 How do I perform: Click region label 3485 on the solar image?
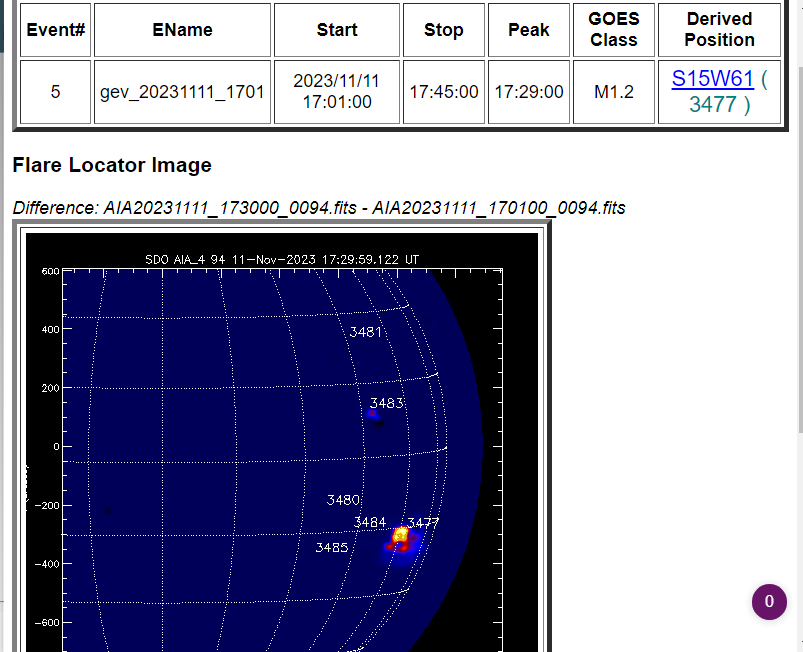332,548
